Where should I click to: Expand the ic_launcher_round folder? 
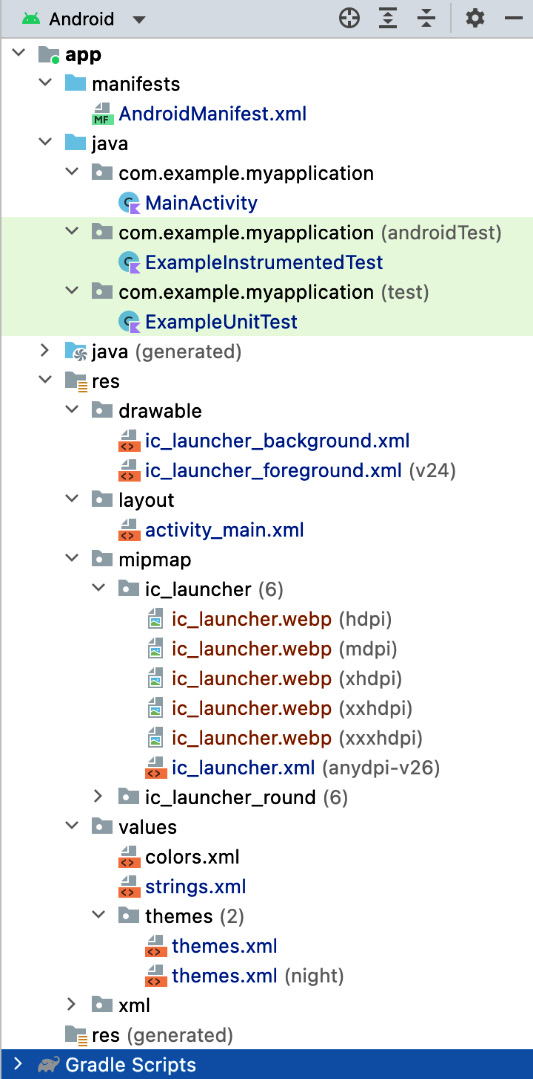pyautogui.click(x=98, y=797)
